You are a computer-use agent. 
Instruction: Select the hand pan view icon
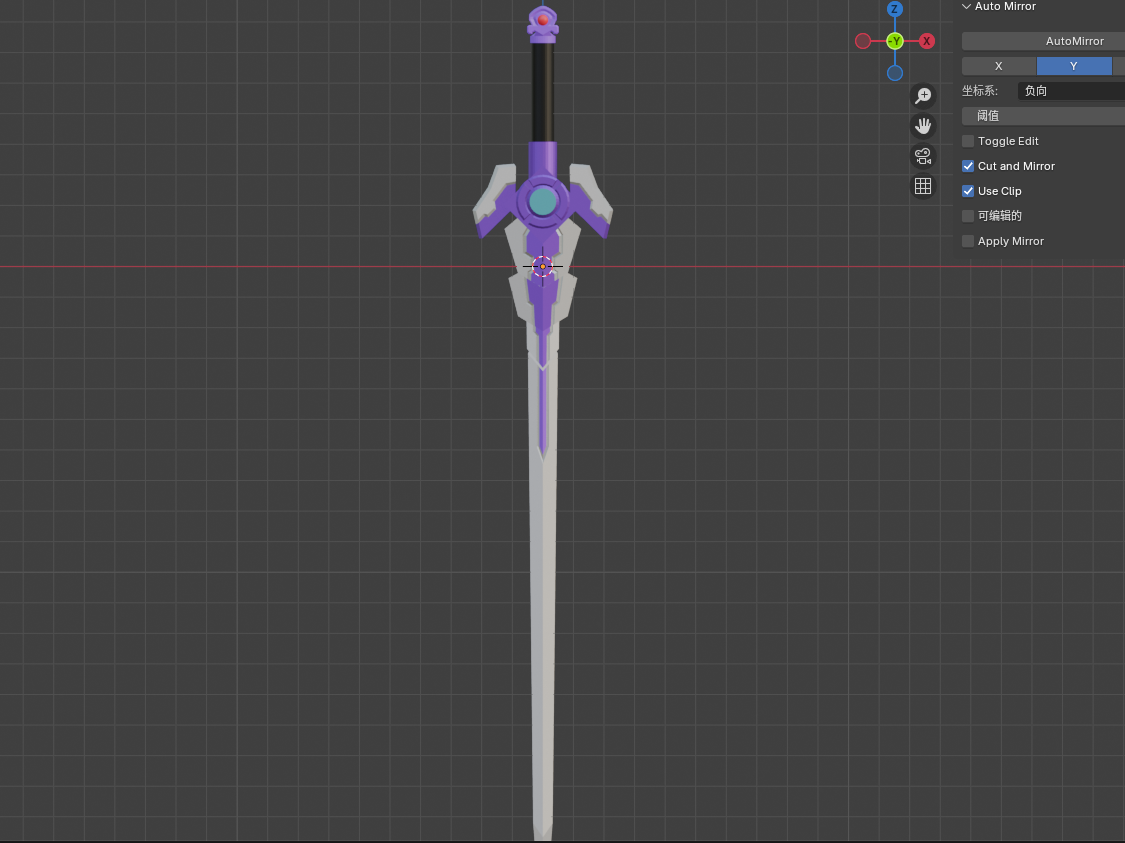point(923,126)
